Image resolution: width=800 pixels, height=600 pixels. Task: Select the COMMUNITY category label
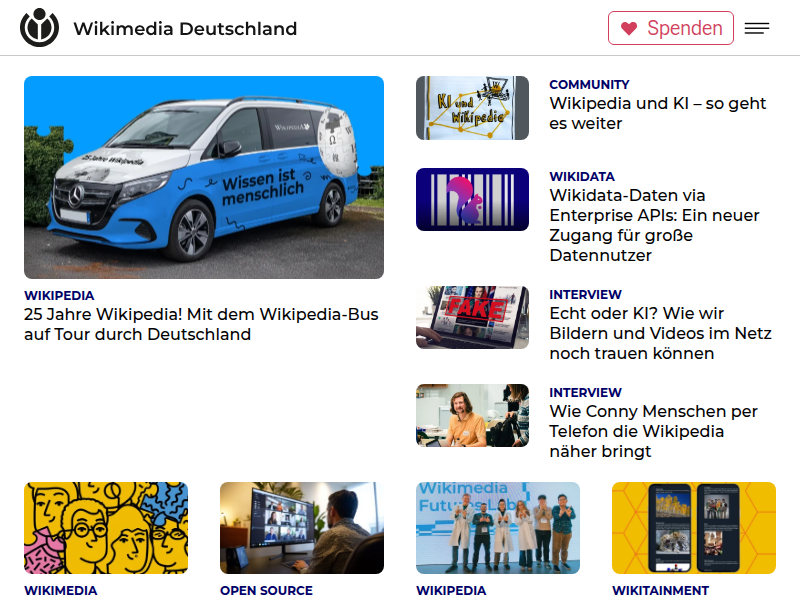tap(589, 84)
